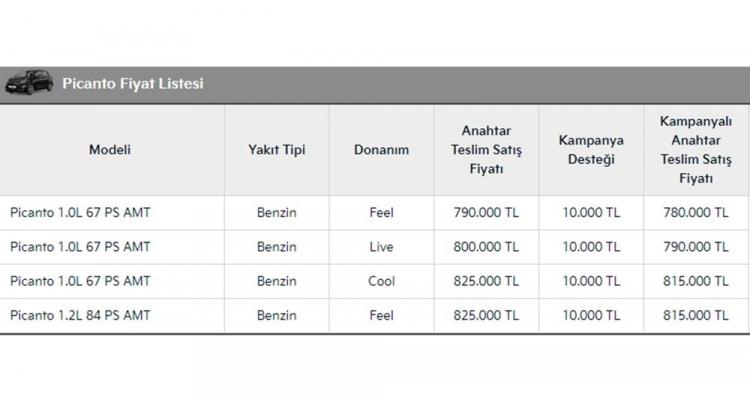Select the Picanto 1.2L 84 PS AMT row
This screenshot has width=750, height=396.
pos(374,316)
